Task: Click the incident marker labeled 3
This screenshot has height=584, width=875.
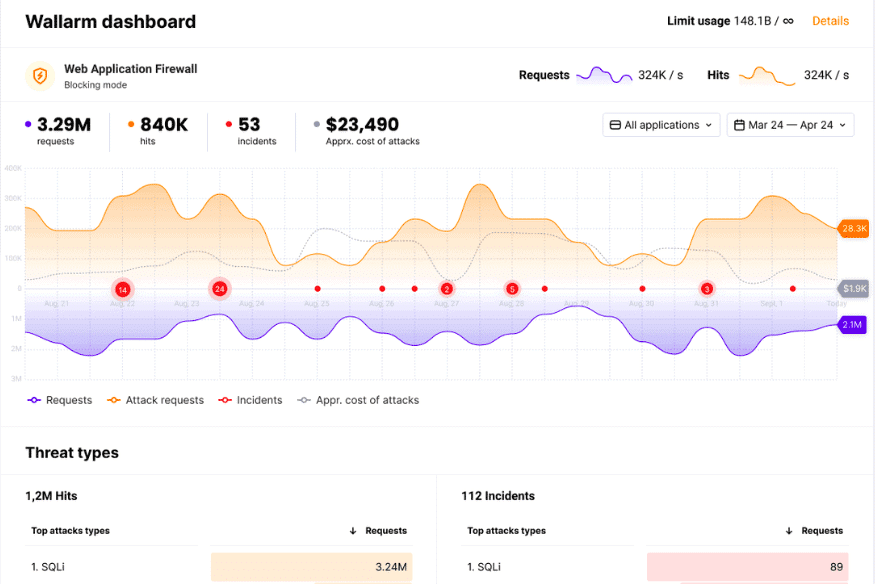Action: tap(707, 289)
